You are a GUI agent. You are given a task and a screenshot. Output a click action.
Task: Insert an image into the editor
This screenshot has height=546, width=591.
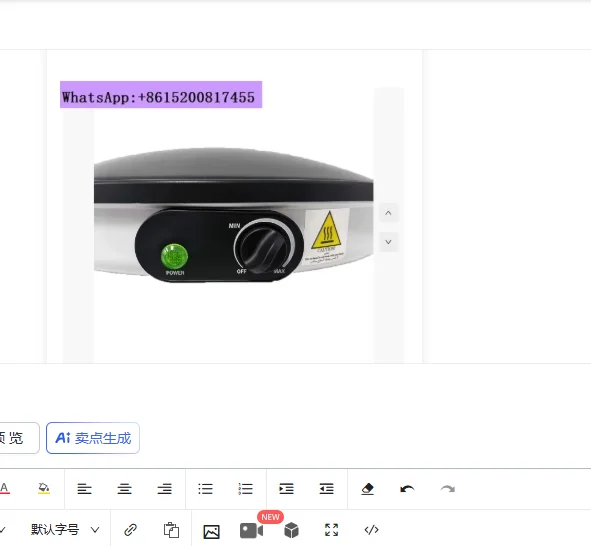(x=211, y=531)
